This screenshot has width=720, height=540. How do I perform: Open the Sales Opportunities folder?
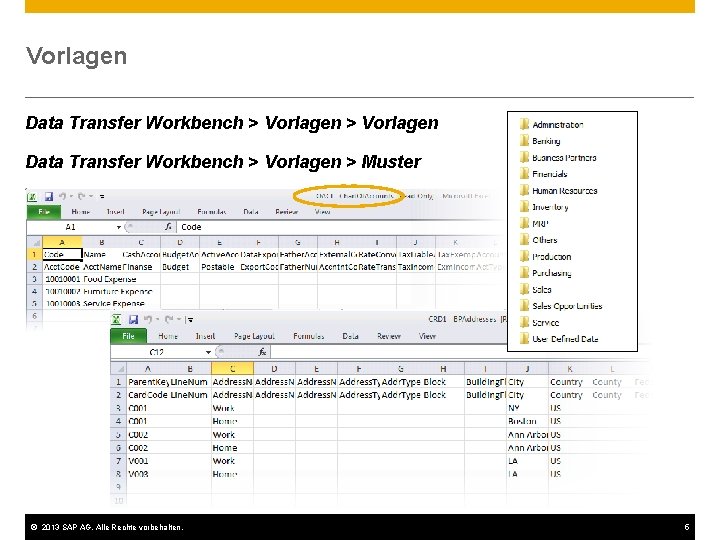561,306
